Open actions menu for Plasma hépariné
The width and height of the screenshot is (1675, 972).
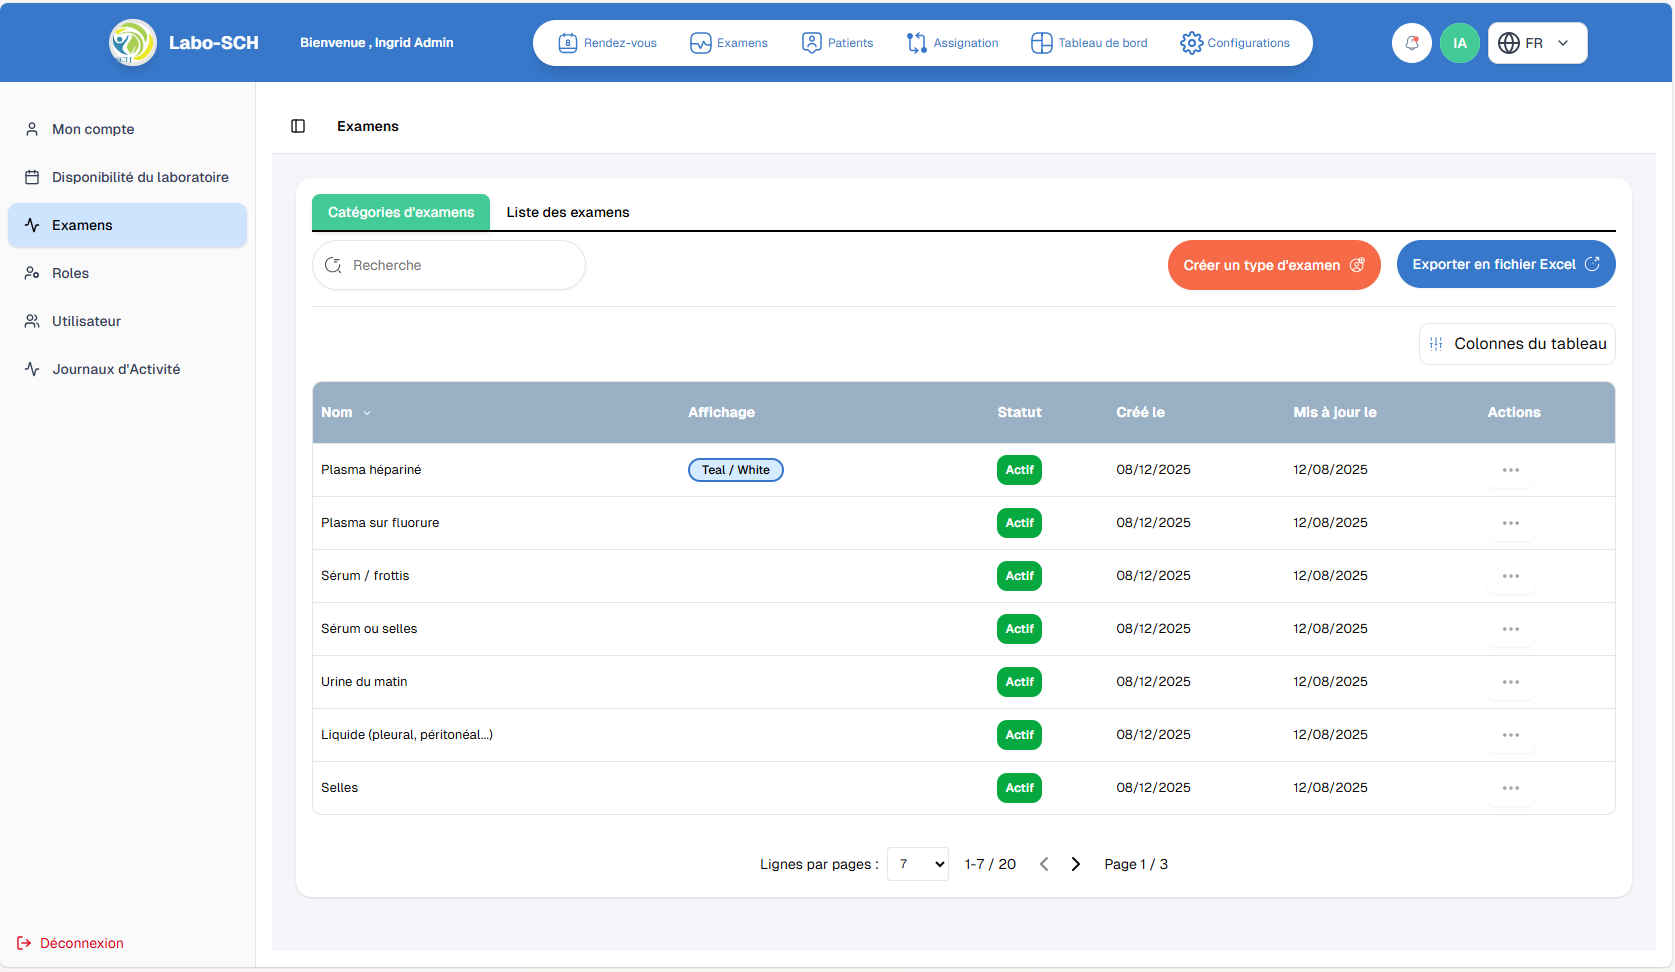tap(1510, 470)
